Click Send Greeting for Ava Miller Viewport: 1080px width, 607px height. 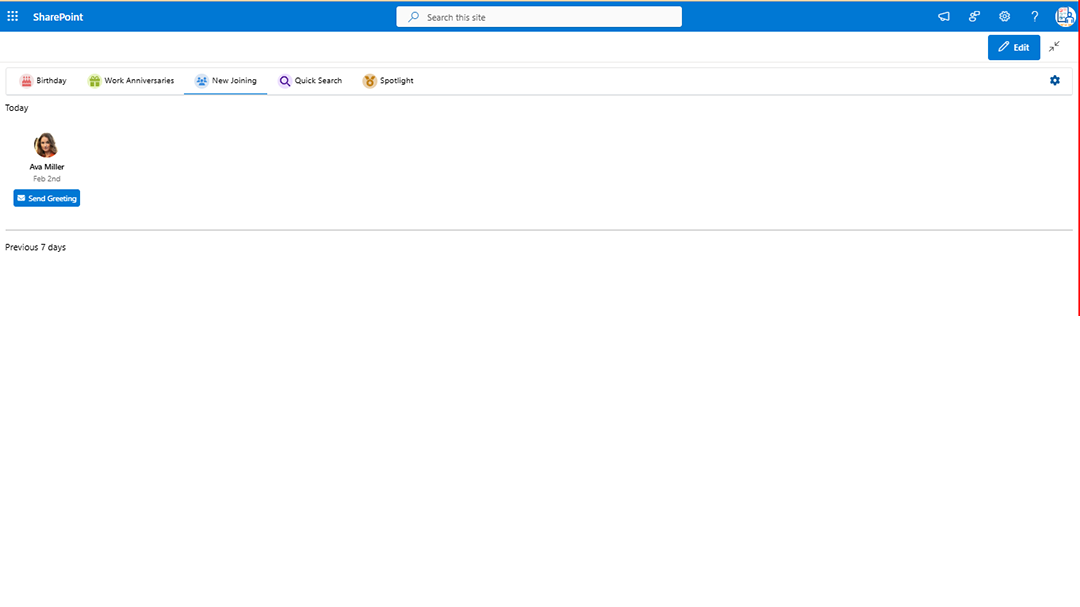pos(46,198)
